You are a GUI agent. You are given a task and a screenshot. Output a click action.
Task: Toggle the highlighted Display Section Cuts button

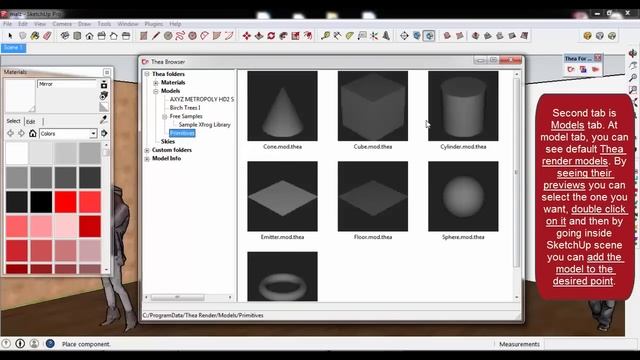429,36
